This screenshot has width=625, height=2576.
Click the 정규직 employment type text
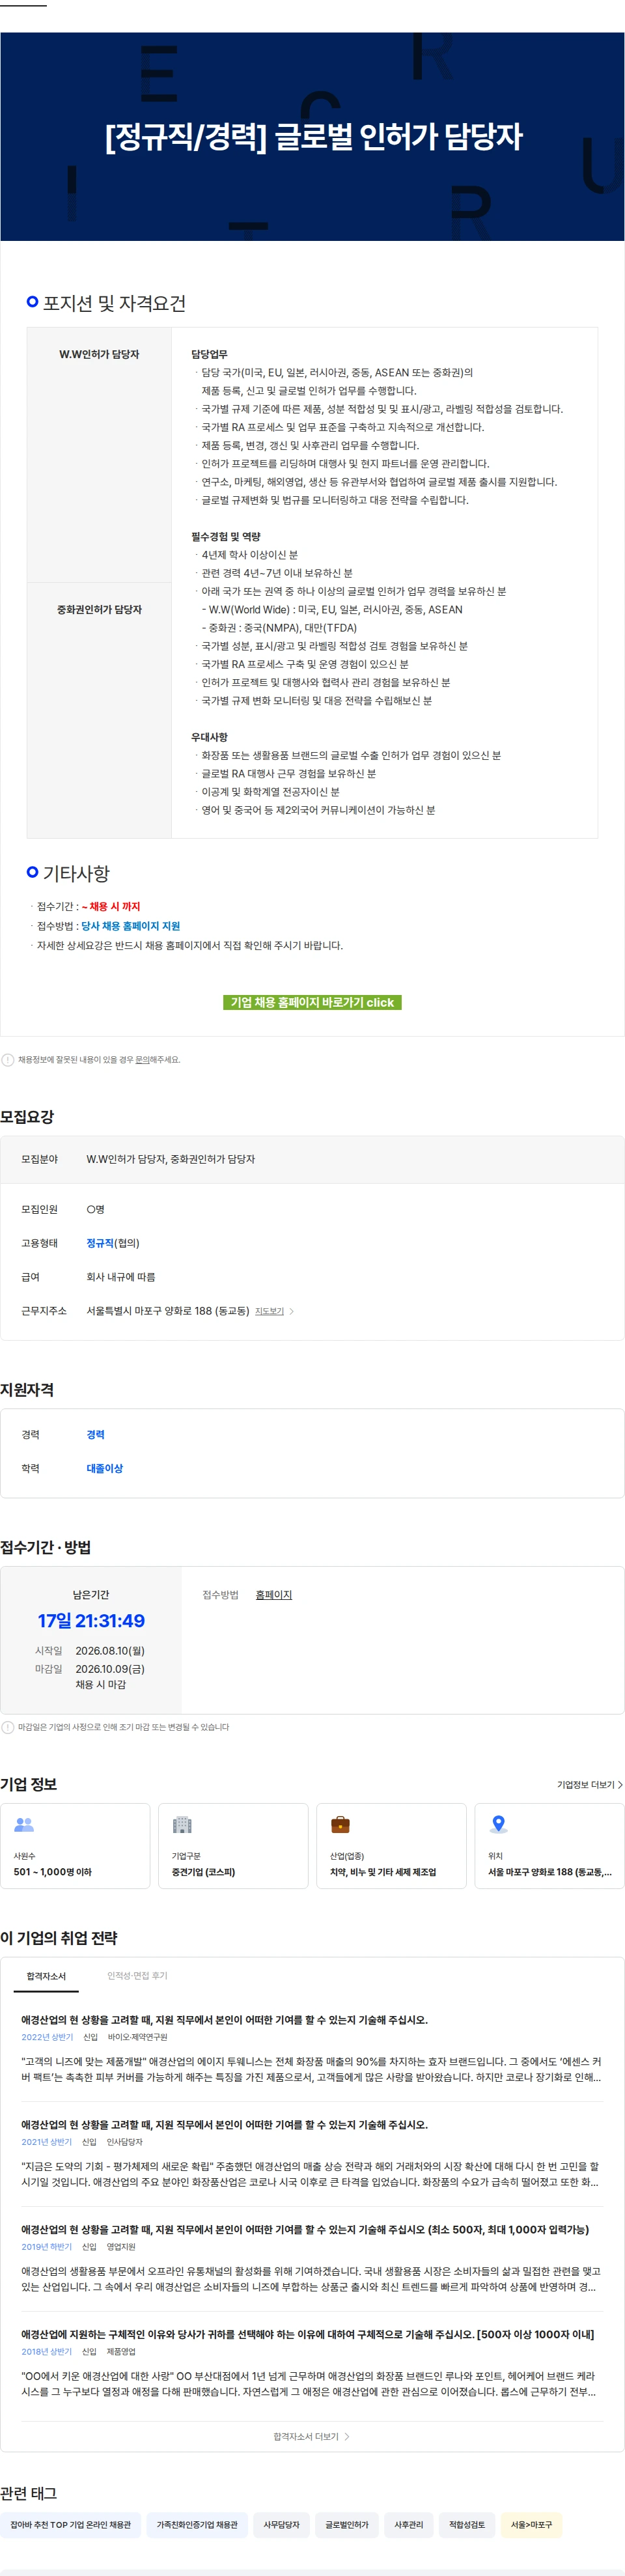100,1243
